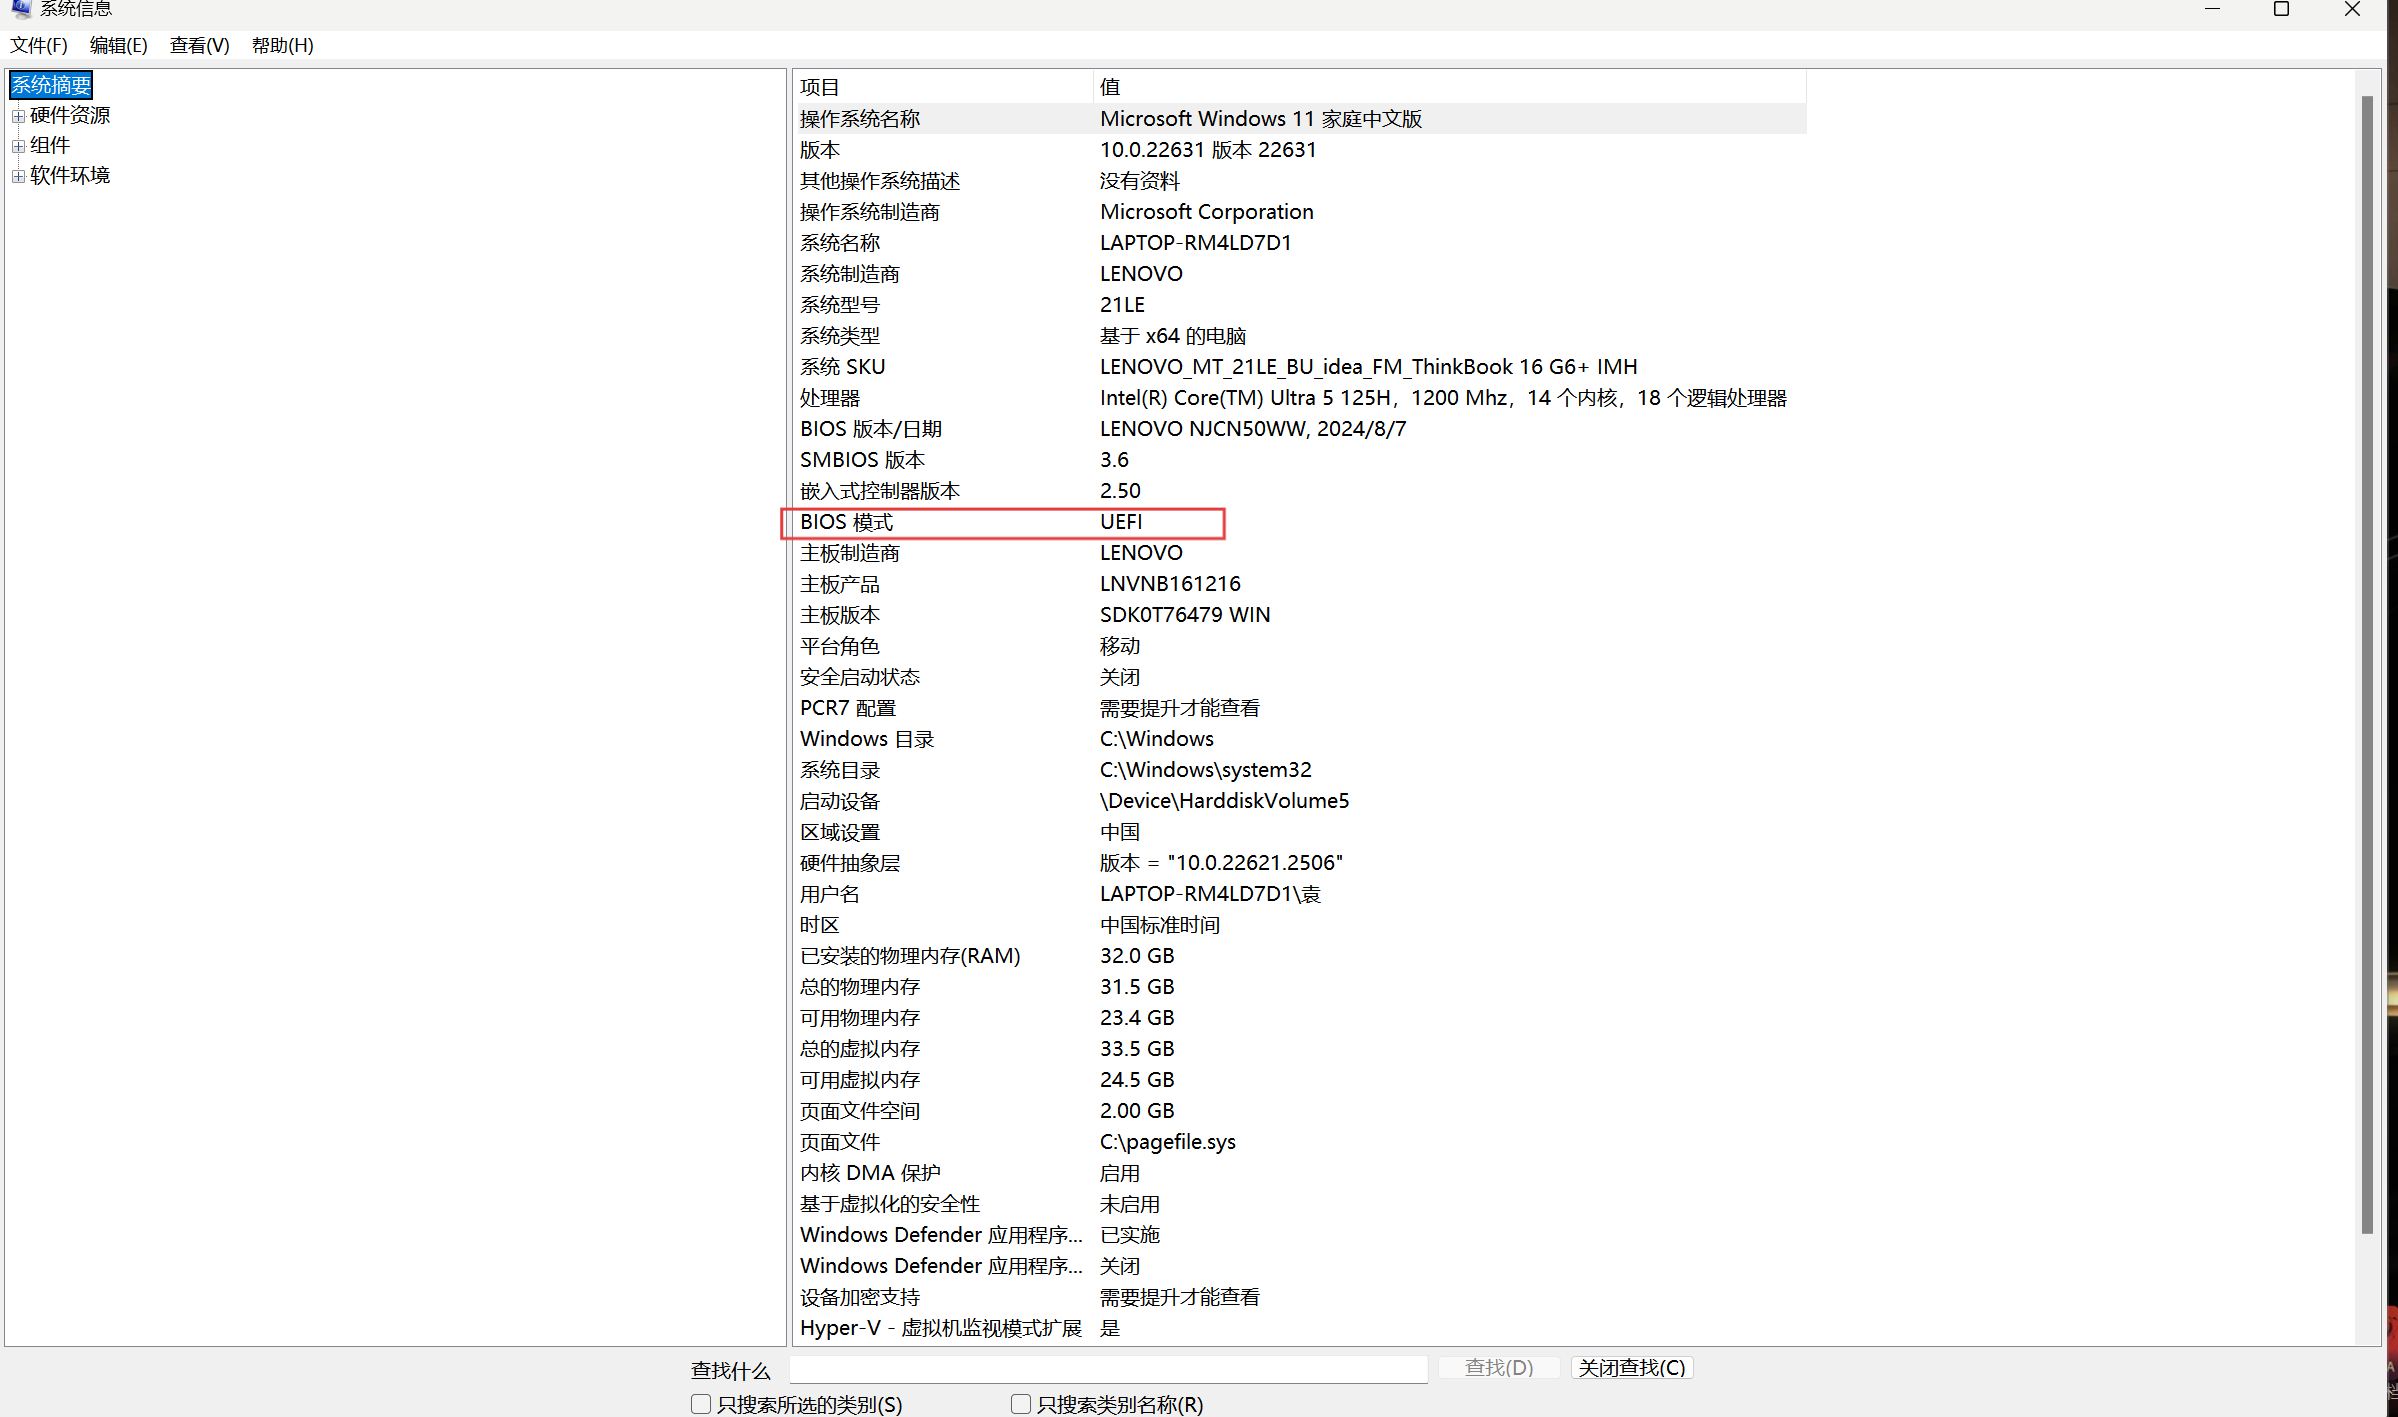The width and height of the screenshot is (2398, 1417).
Task: Select the BIOS 模式 row showing UEFI
Action: 1000,522
